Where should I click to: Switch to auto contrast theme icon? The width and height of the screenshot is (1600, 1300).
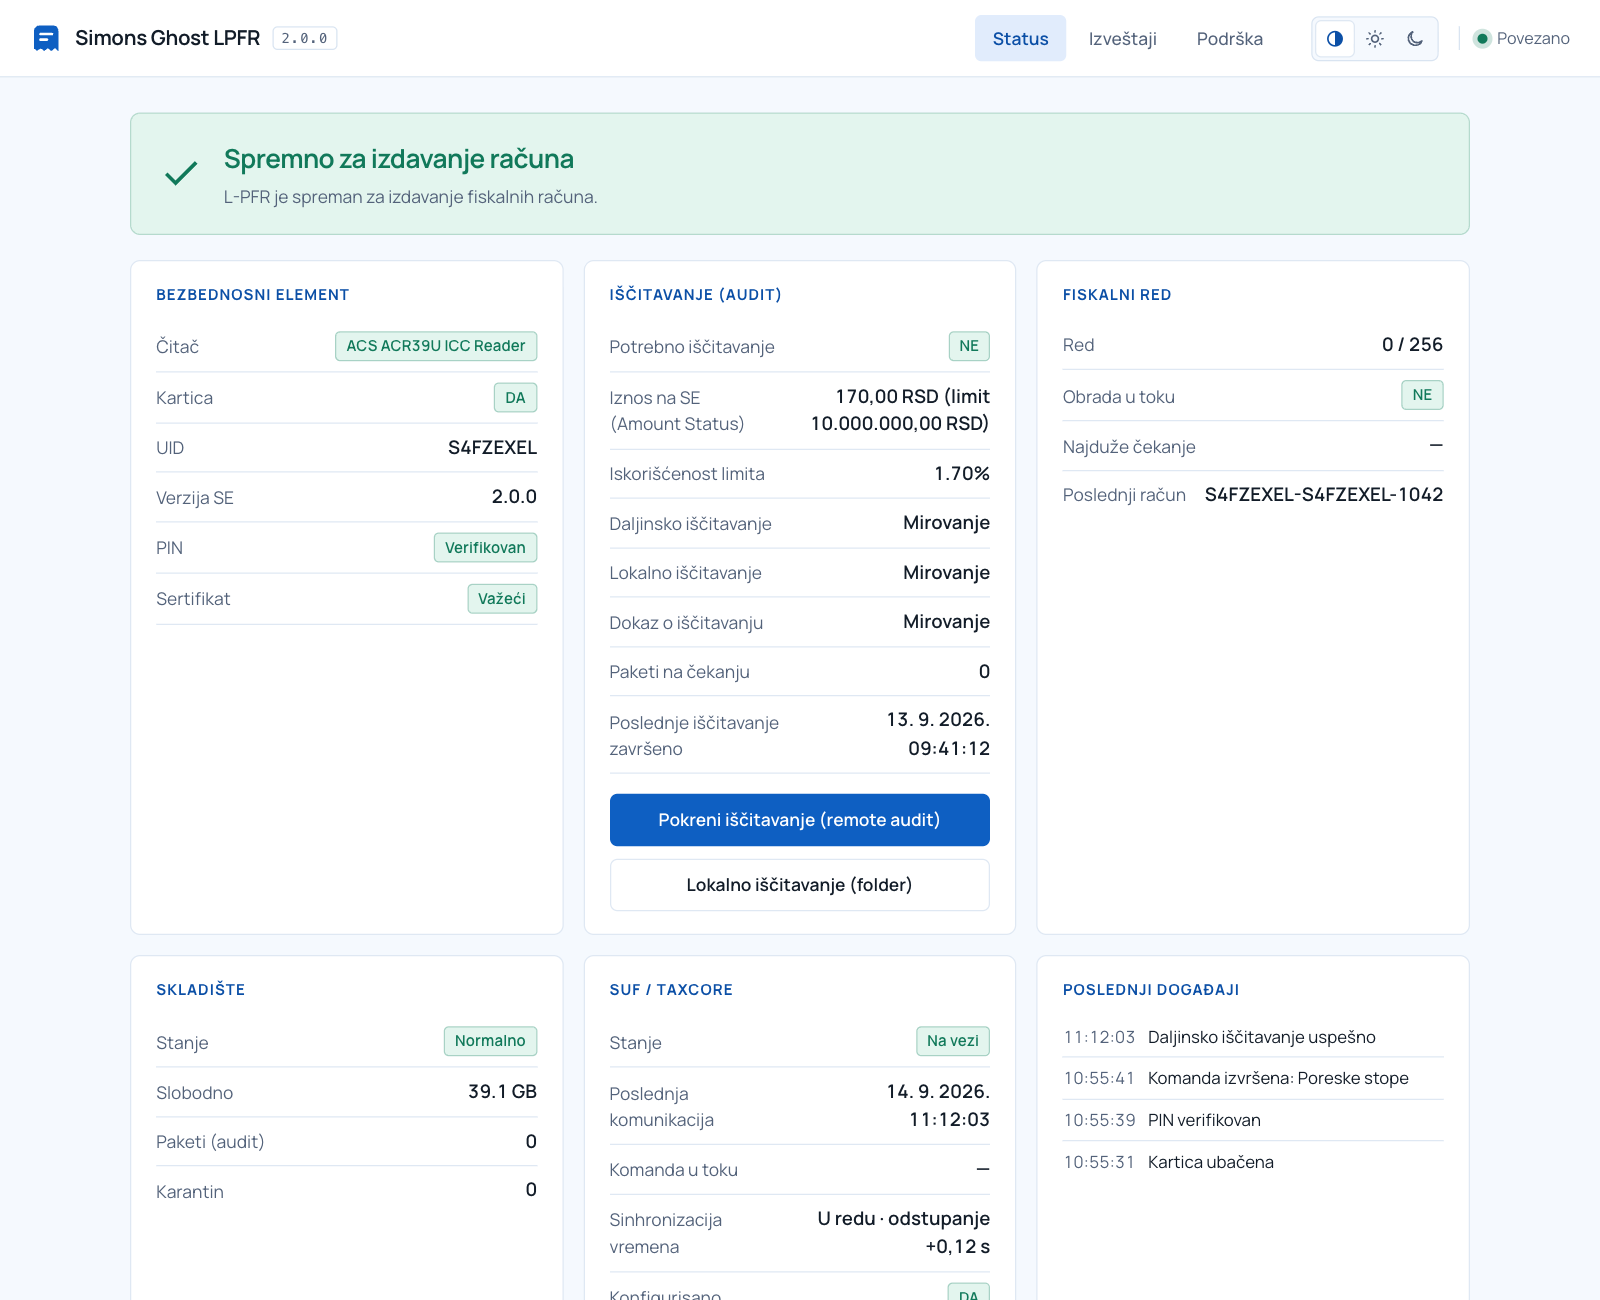click(x=1335, y=39)
